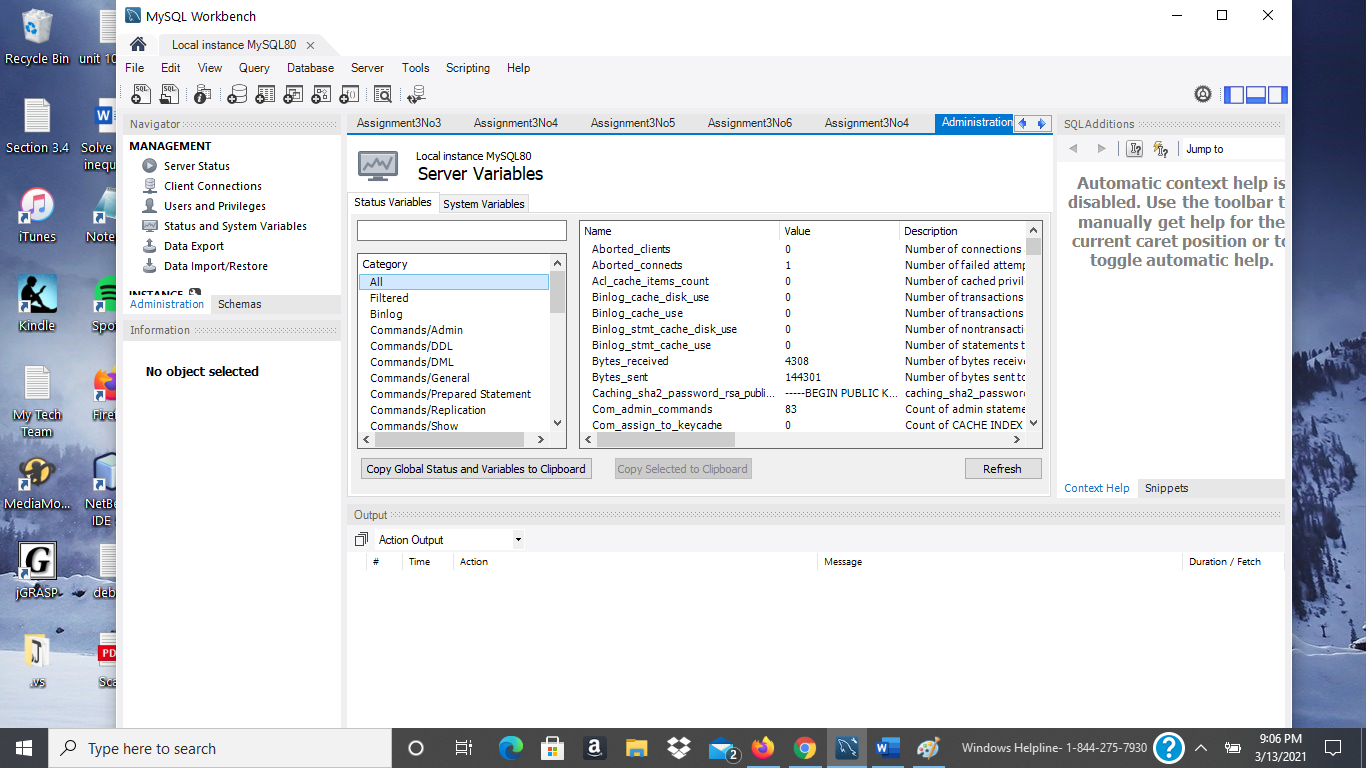This screenshot has width=1366, height=768.
Task: Create a new table using the toolbar icon
Action: click(265, 94)
